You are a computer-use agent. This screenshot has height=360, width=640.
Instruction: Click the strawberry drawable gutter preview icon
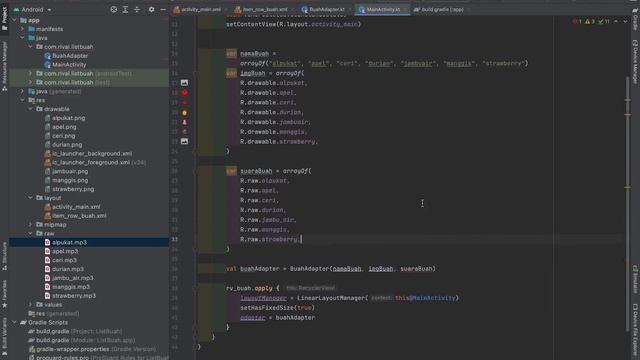coord(184,141)
